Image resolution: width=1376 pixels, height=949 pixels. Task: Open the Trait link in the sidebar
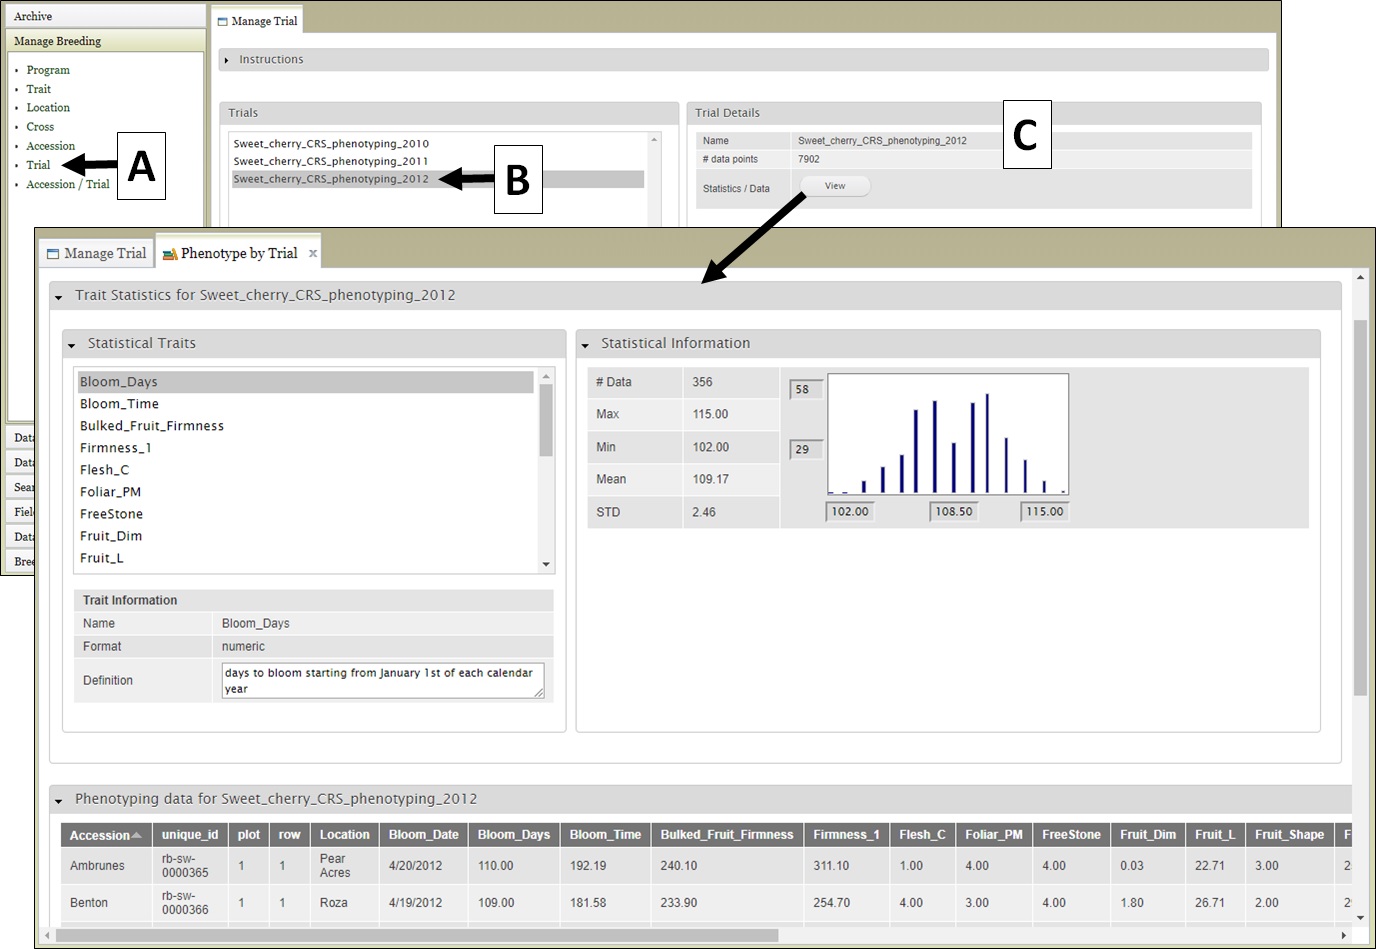coord(38,89)
